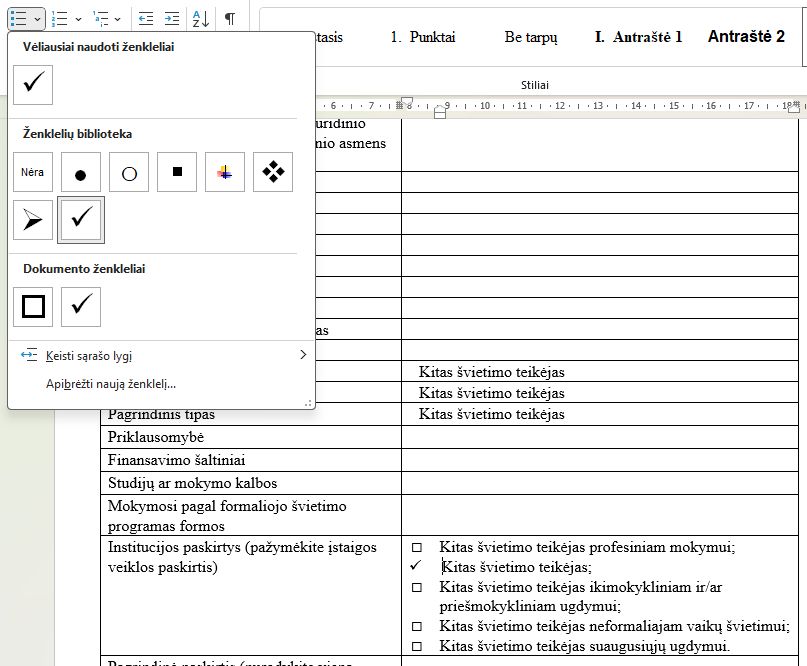
Task: Choose hollow circle bullet in library
Action: [x=129, y=172]
